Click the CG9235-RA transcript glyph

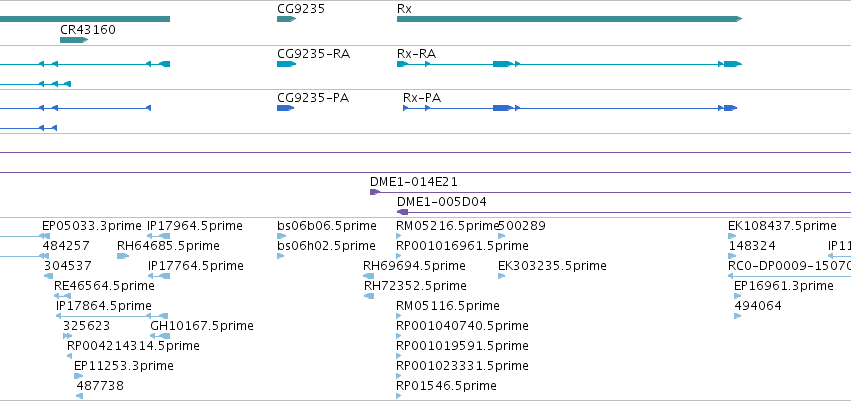287,64
